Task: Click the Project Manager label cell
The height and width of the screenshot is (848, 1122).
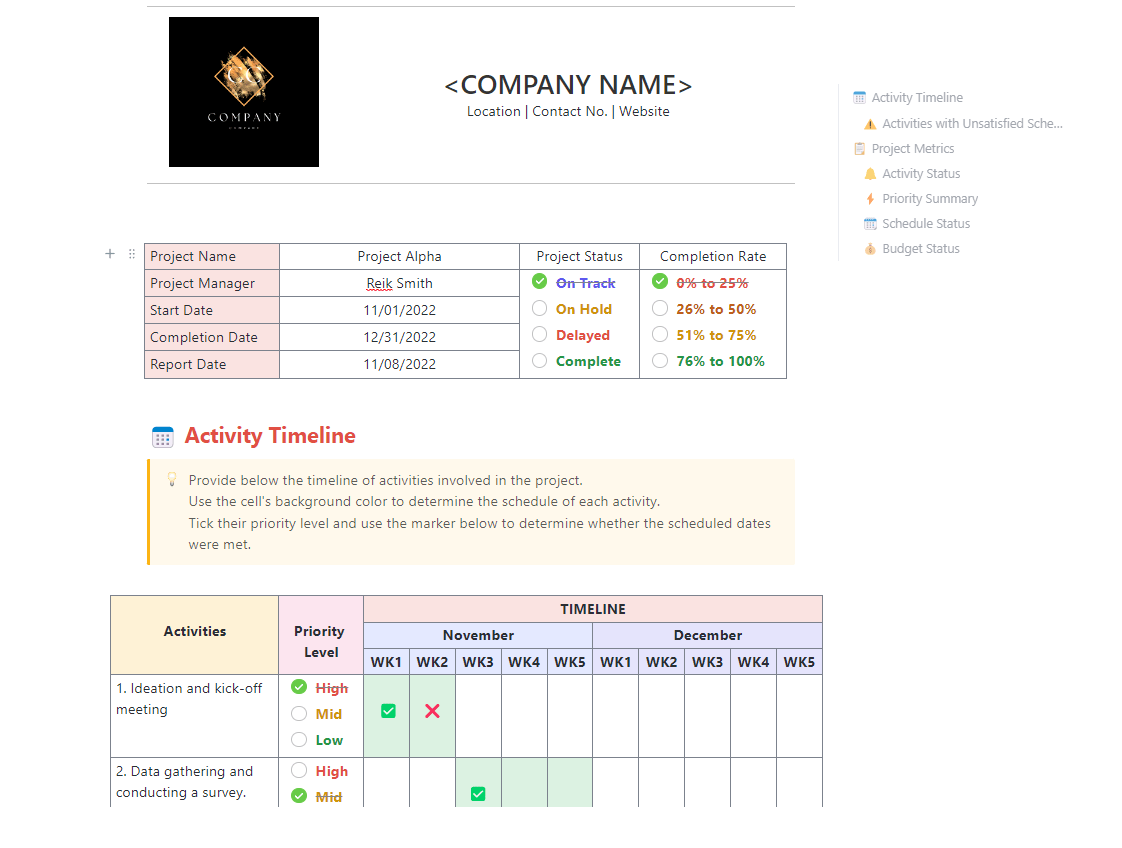Action: click(212, 283)
